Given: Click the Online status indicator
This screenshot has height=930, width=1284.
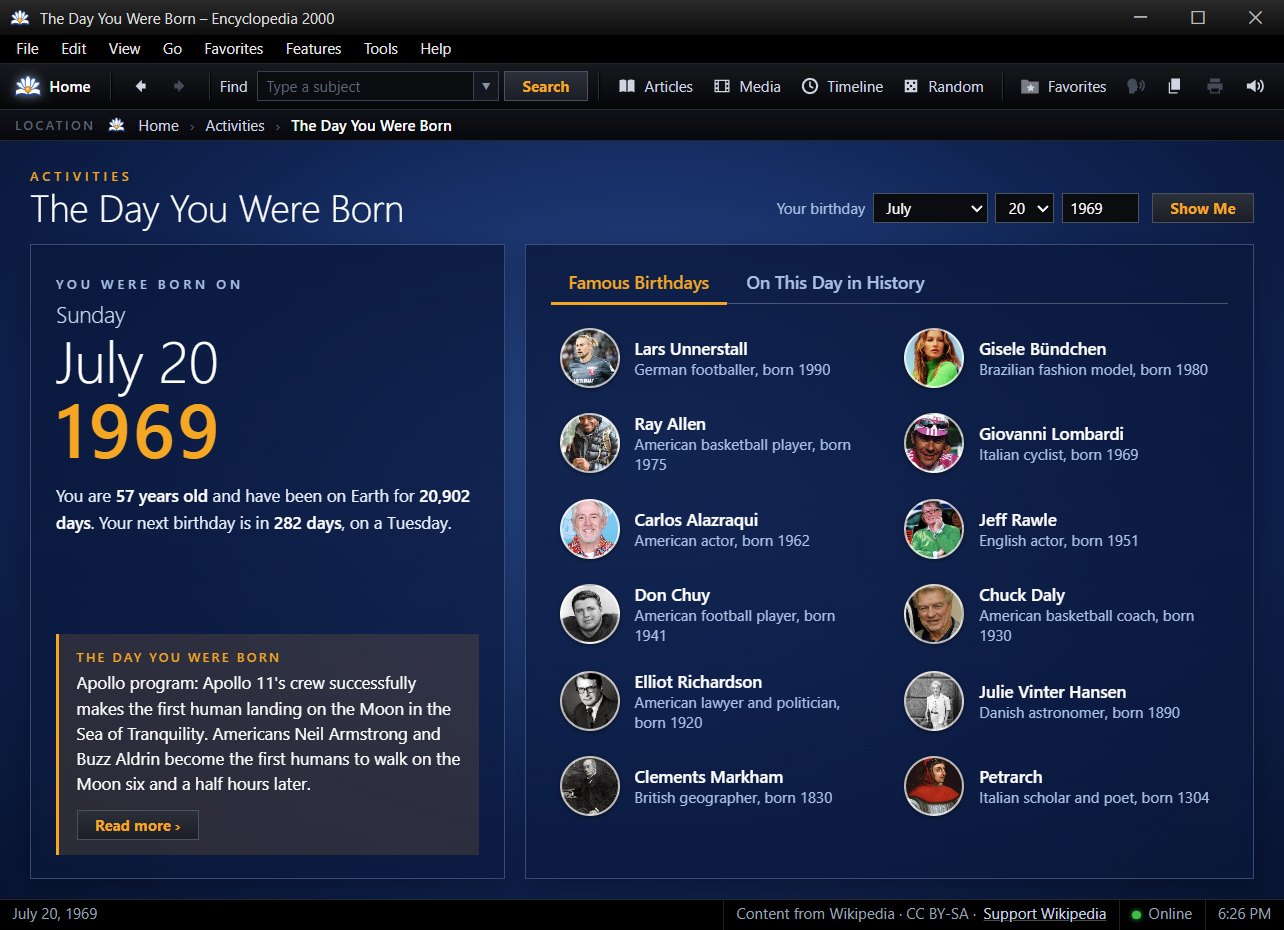Looking at the screenshot, I should click(1162, 914).
